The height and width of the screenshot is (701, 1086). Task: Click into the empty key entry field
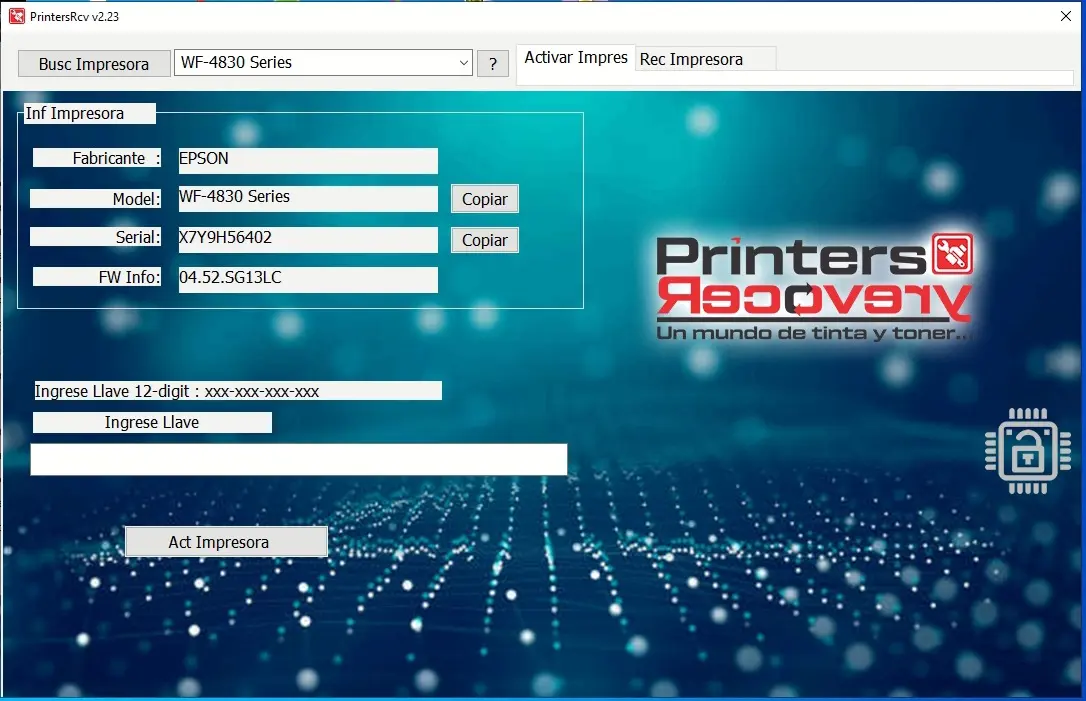pyautogui.click(x=298, y=460)
